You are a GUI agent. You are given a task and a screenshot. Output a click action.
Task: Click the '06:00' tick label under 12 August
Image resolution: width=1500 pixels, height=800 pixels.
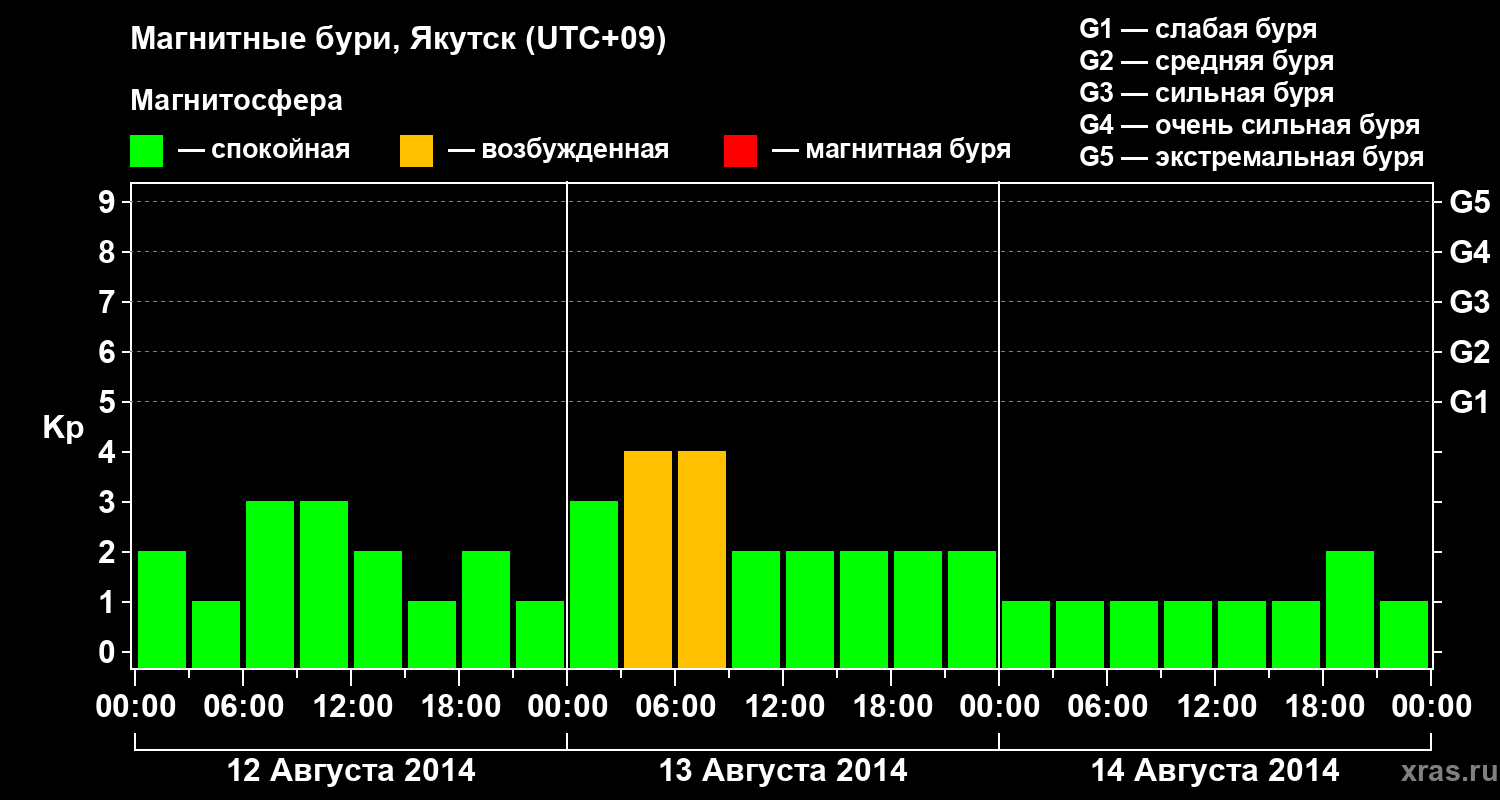pos(243,707)
